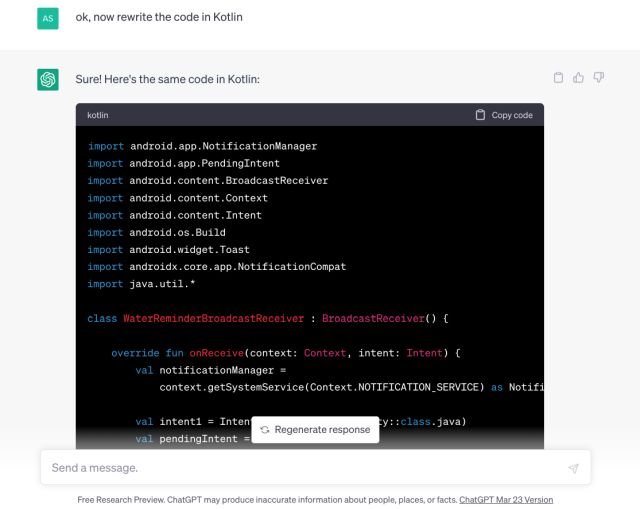Image resolution: width=640 pixels, height=509 pixels.
Task: Click the AS user avatar
Action: tap(48, 18)
